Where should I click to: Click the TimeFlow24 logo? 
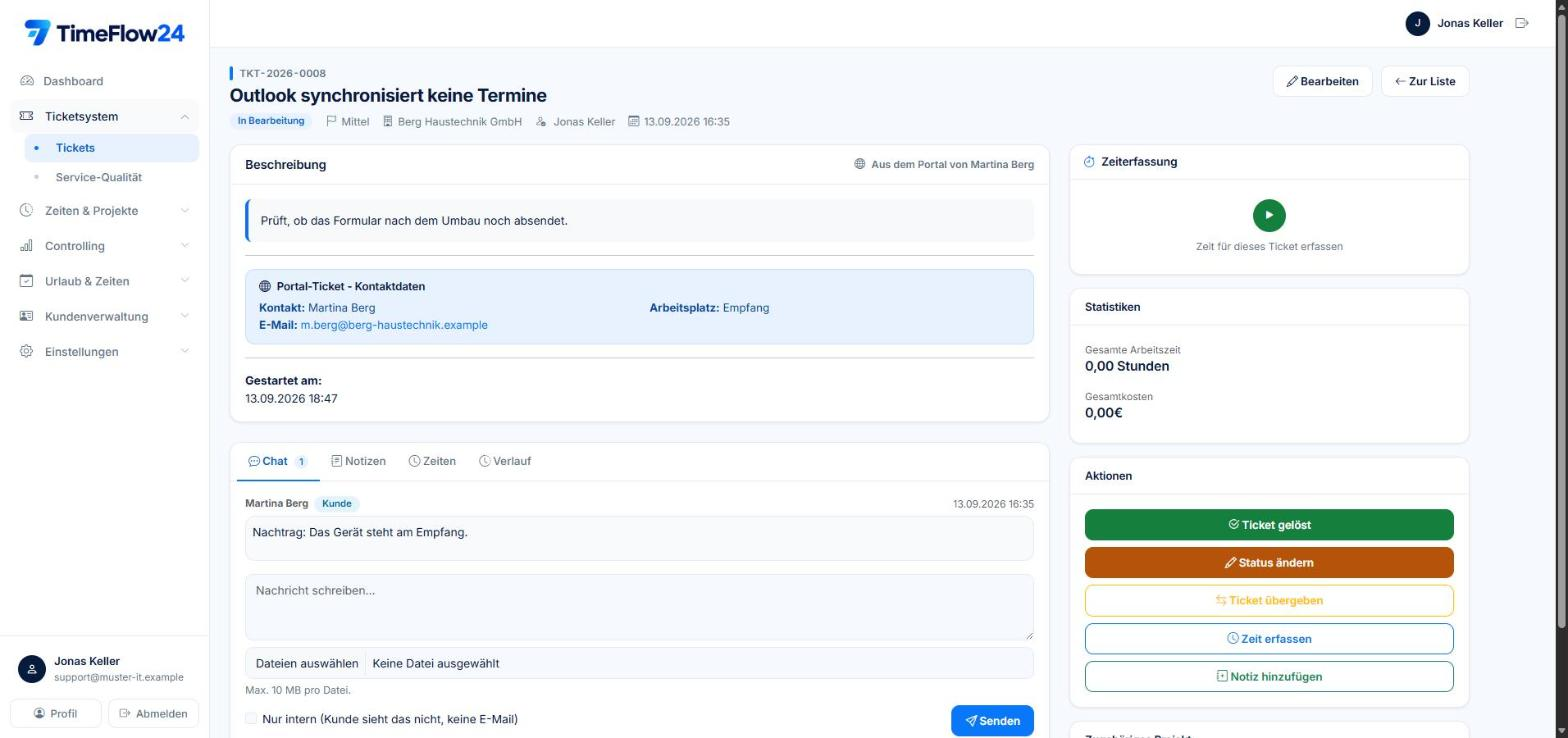coord(104,33)
